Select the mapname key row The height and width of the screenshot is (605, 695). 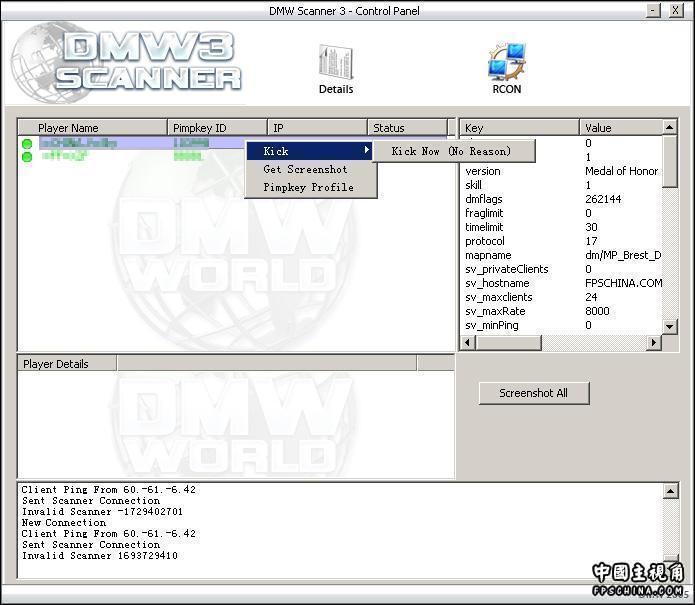[x=562, y=255]
